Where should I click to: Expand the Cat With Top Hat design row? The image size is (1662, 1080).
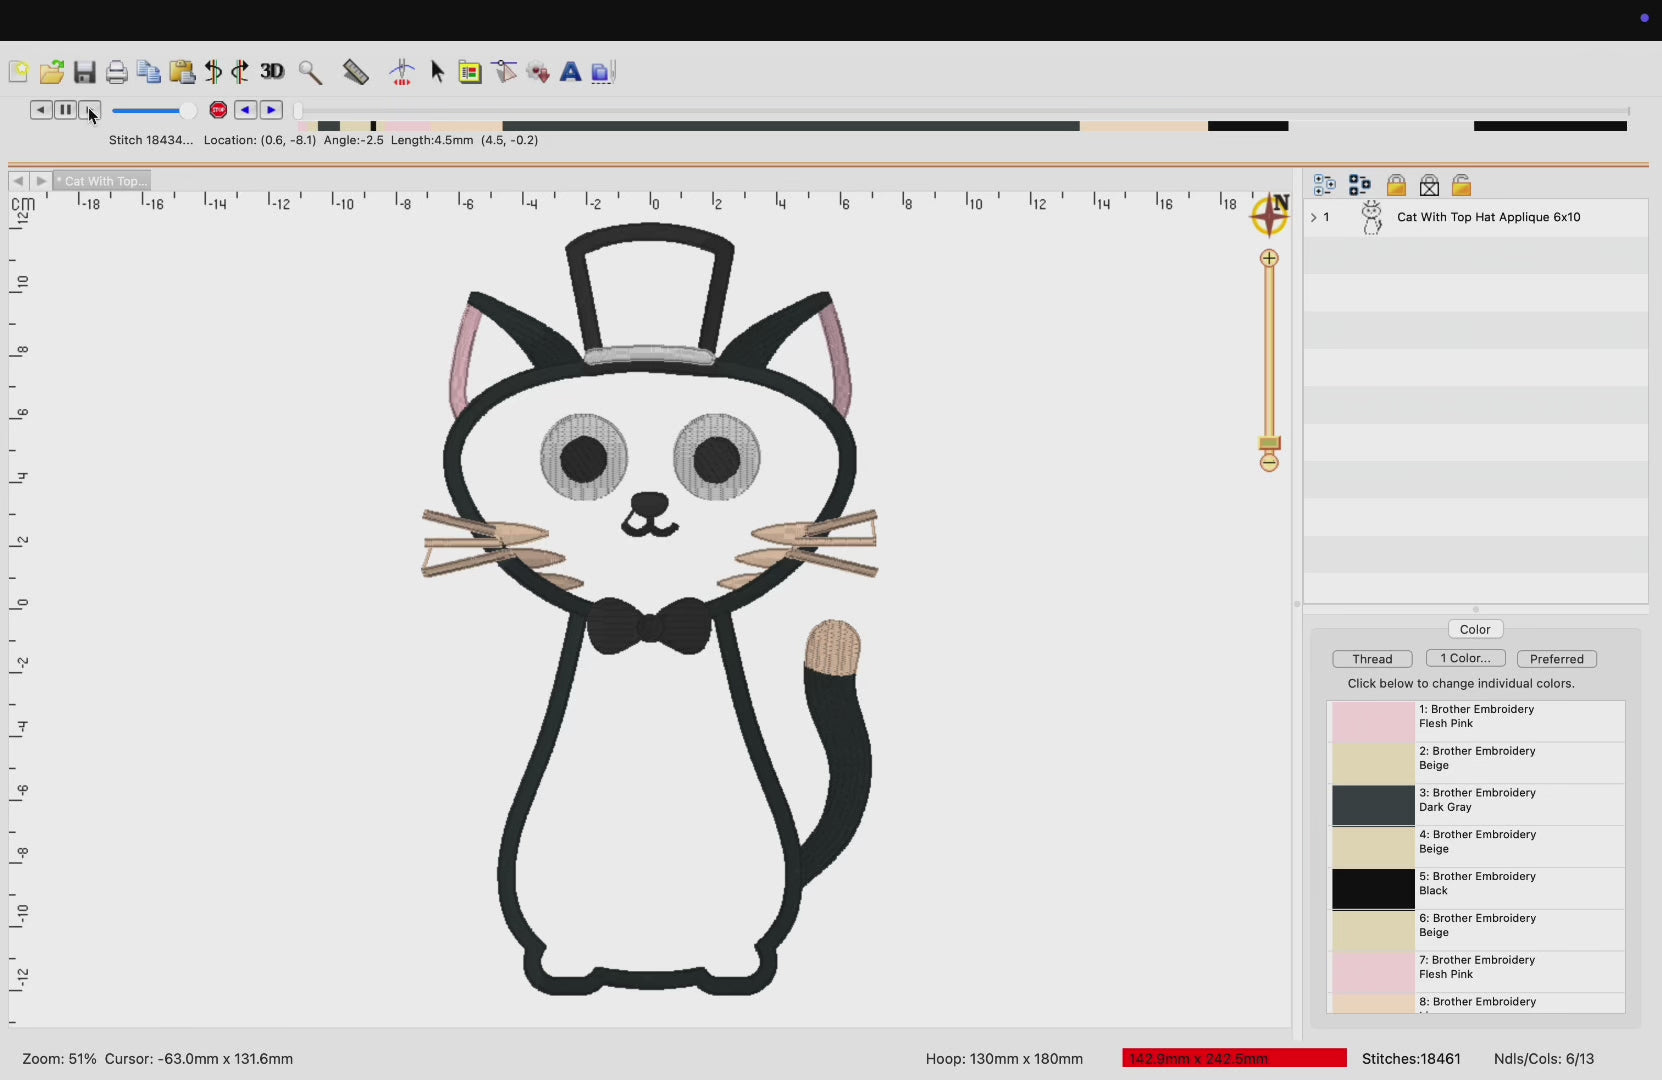coord(1313,217)
